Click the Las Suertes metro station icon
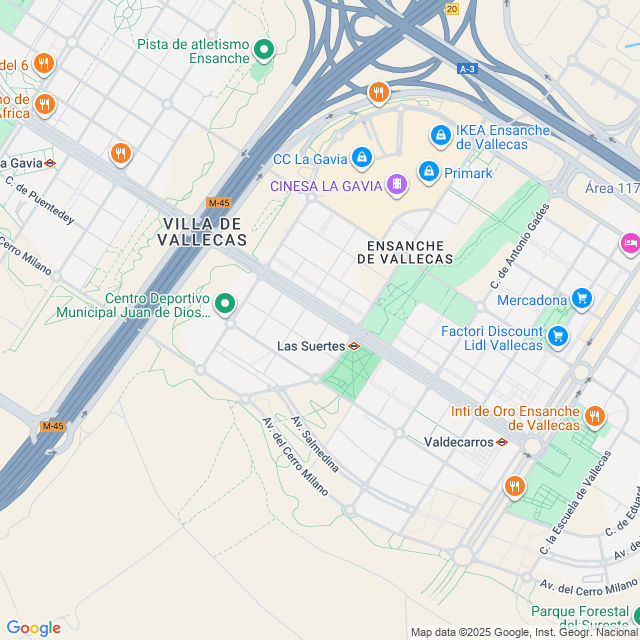The image size is (640, 640). [354, 346]
